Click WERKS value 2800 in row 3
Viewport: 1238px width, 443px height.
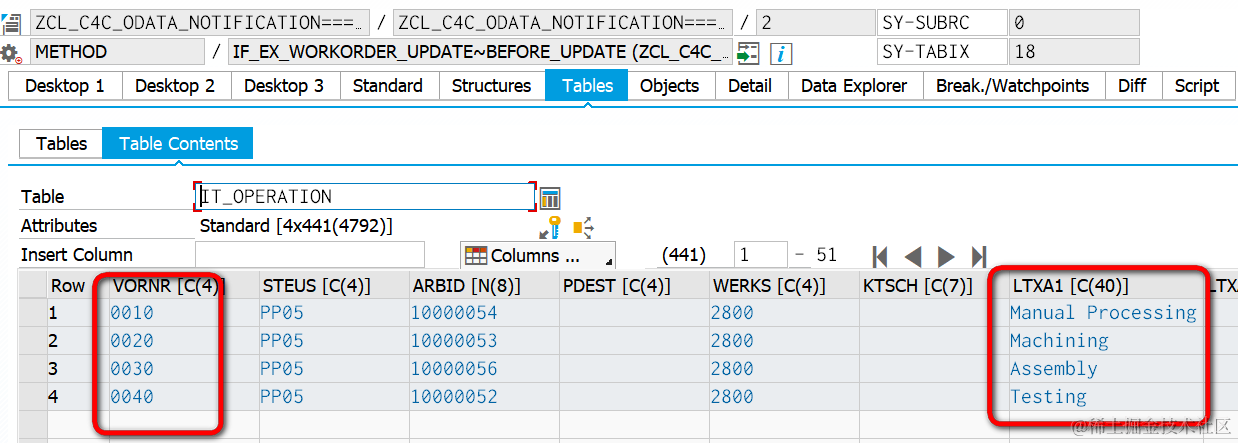tap(732, 369)
